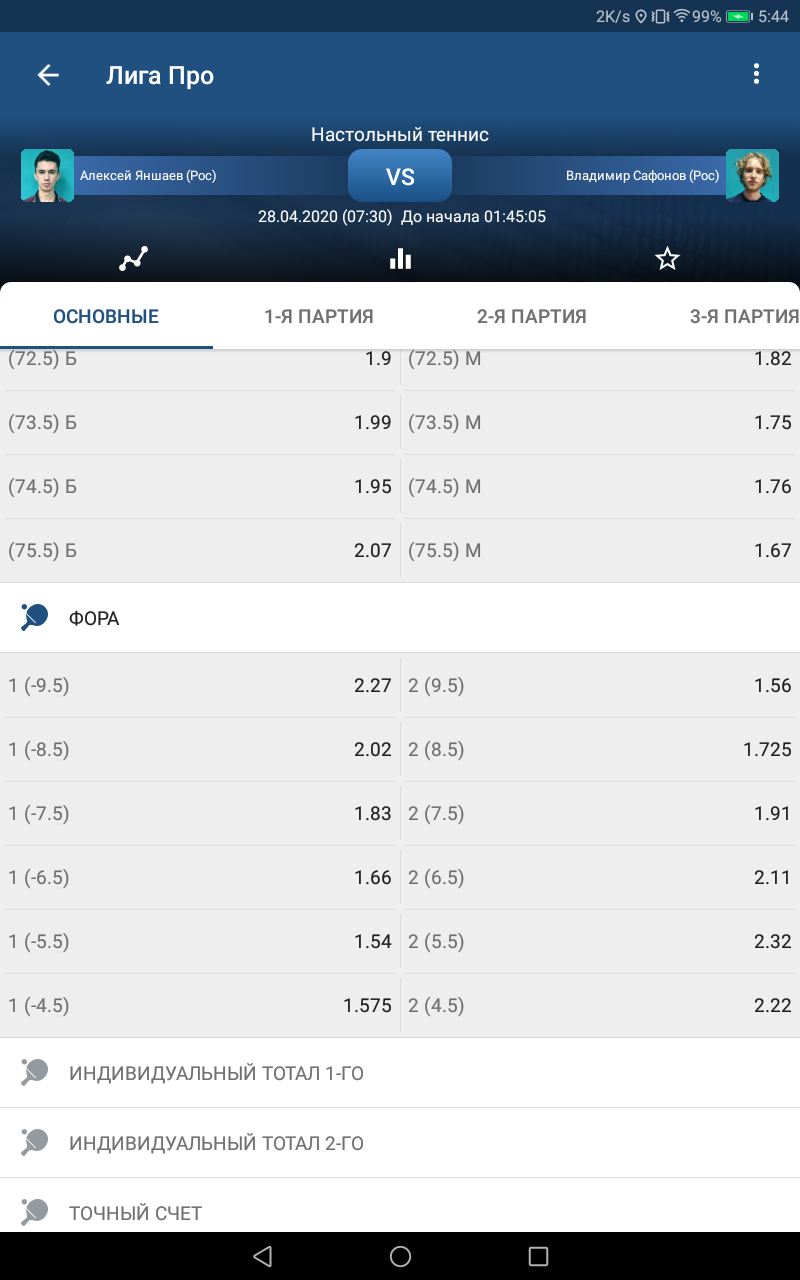This screenshot has width=800, height=1280.
Task: Select handicap 2 (8.5) odds 1.725
Action: pyautogui.click(x=600, y=749)
